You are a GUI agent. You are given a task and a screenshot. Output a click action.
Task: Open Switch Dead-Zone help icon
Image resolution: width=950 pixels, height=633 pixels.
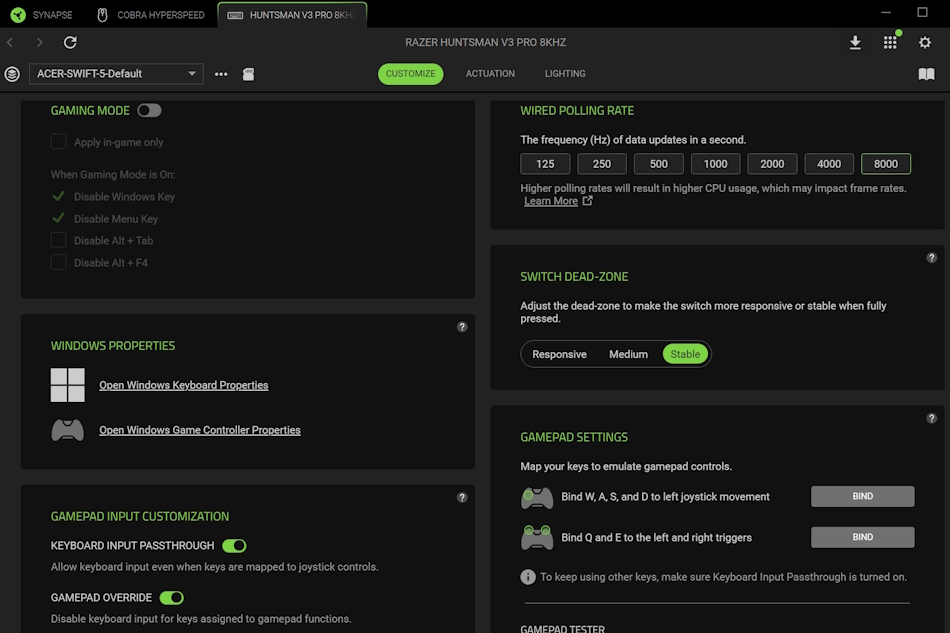932,257
